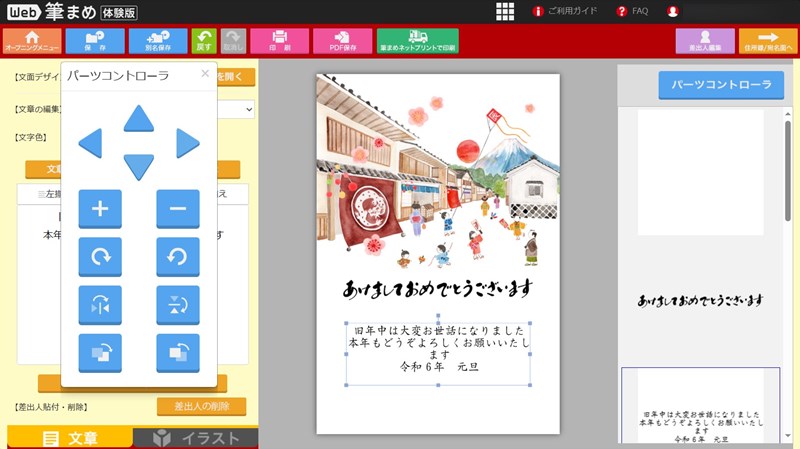
Task: Click the blue パーツコントローラ button
Action: (x=721, y=85)
